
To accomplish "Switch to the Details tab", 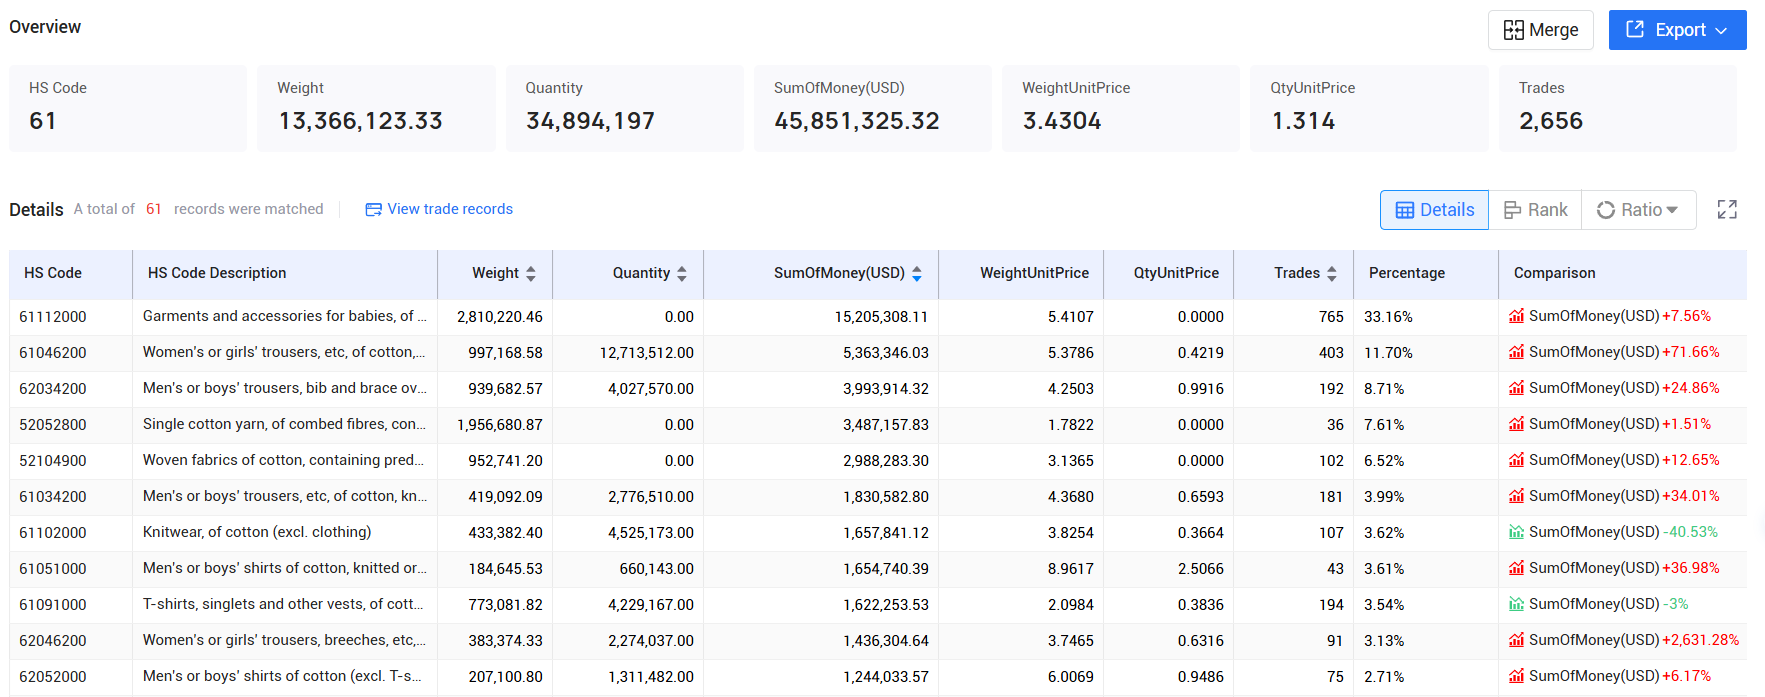I will pos(1434,210).
